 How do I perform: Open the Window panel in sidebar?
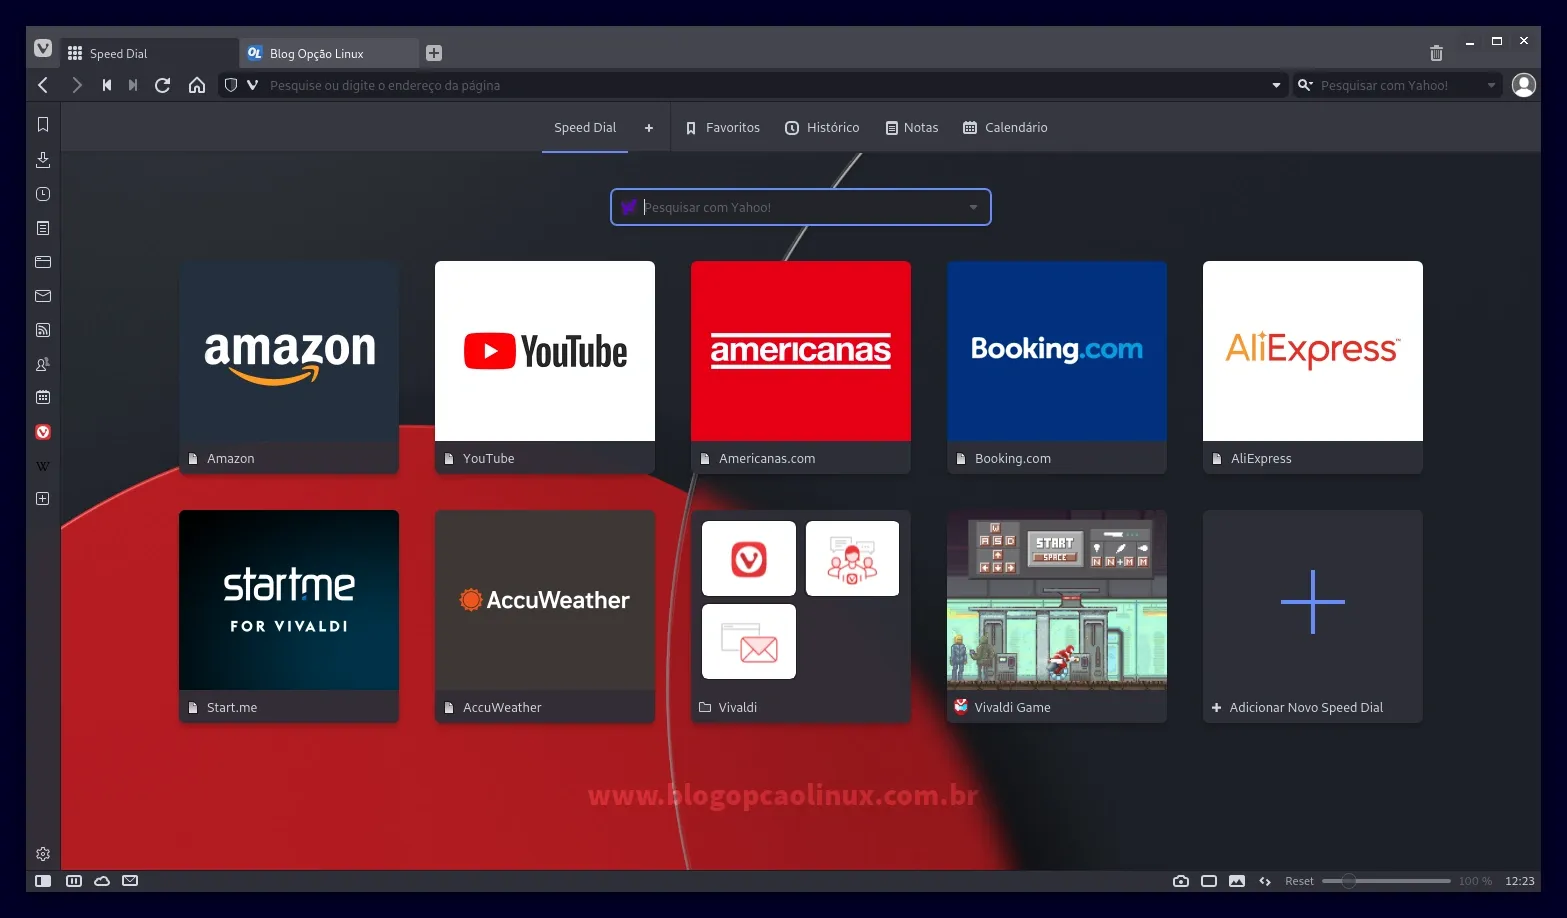coord(43,262)
